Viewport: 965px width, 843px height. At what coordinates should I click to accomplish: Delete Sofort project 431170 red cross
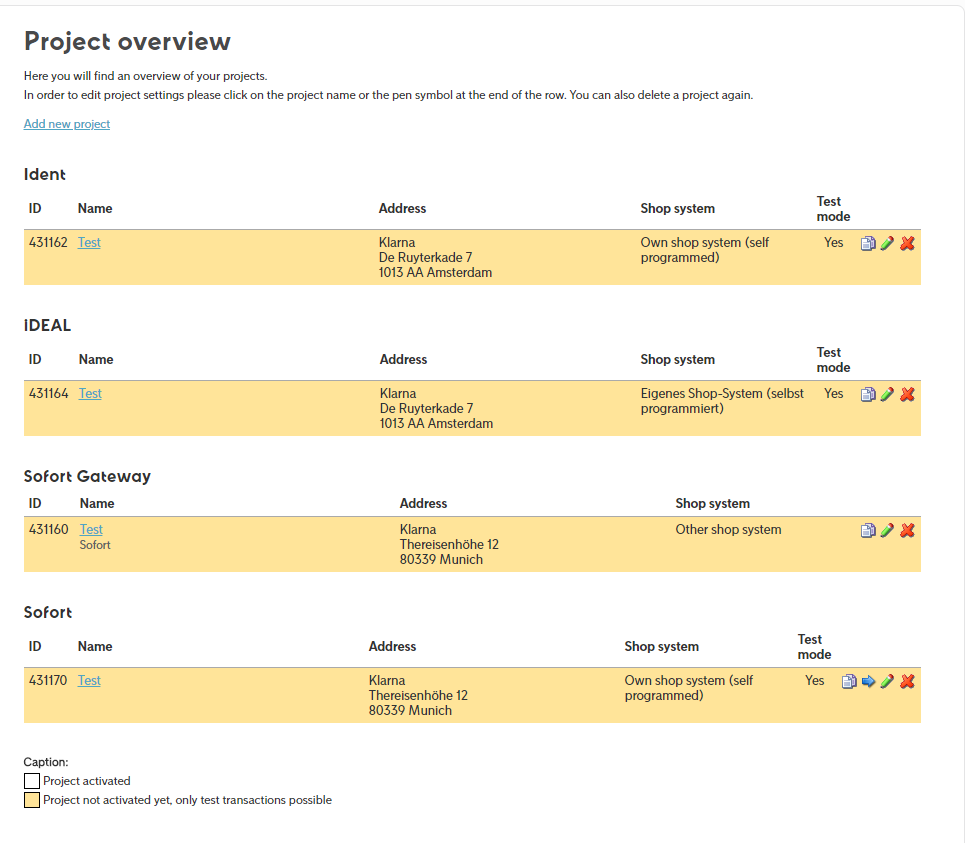[907, 681]
